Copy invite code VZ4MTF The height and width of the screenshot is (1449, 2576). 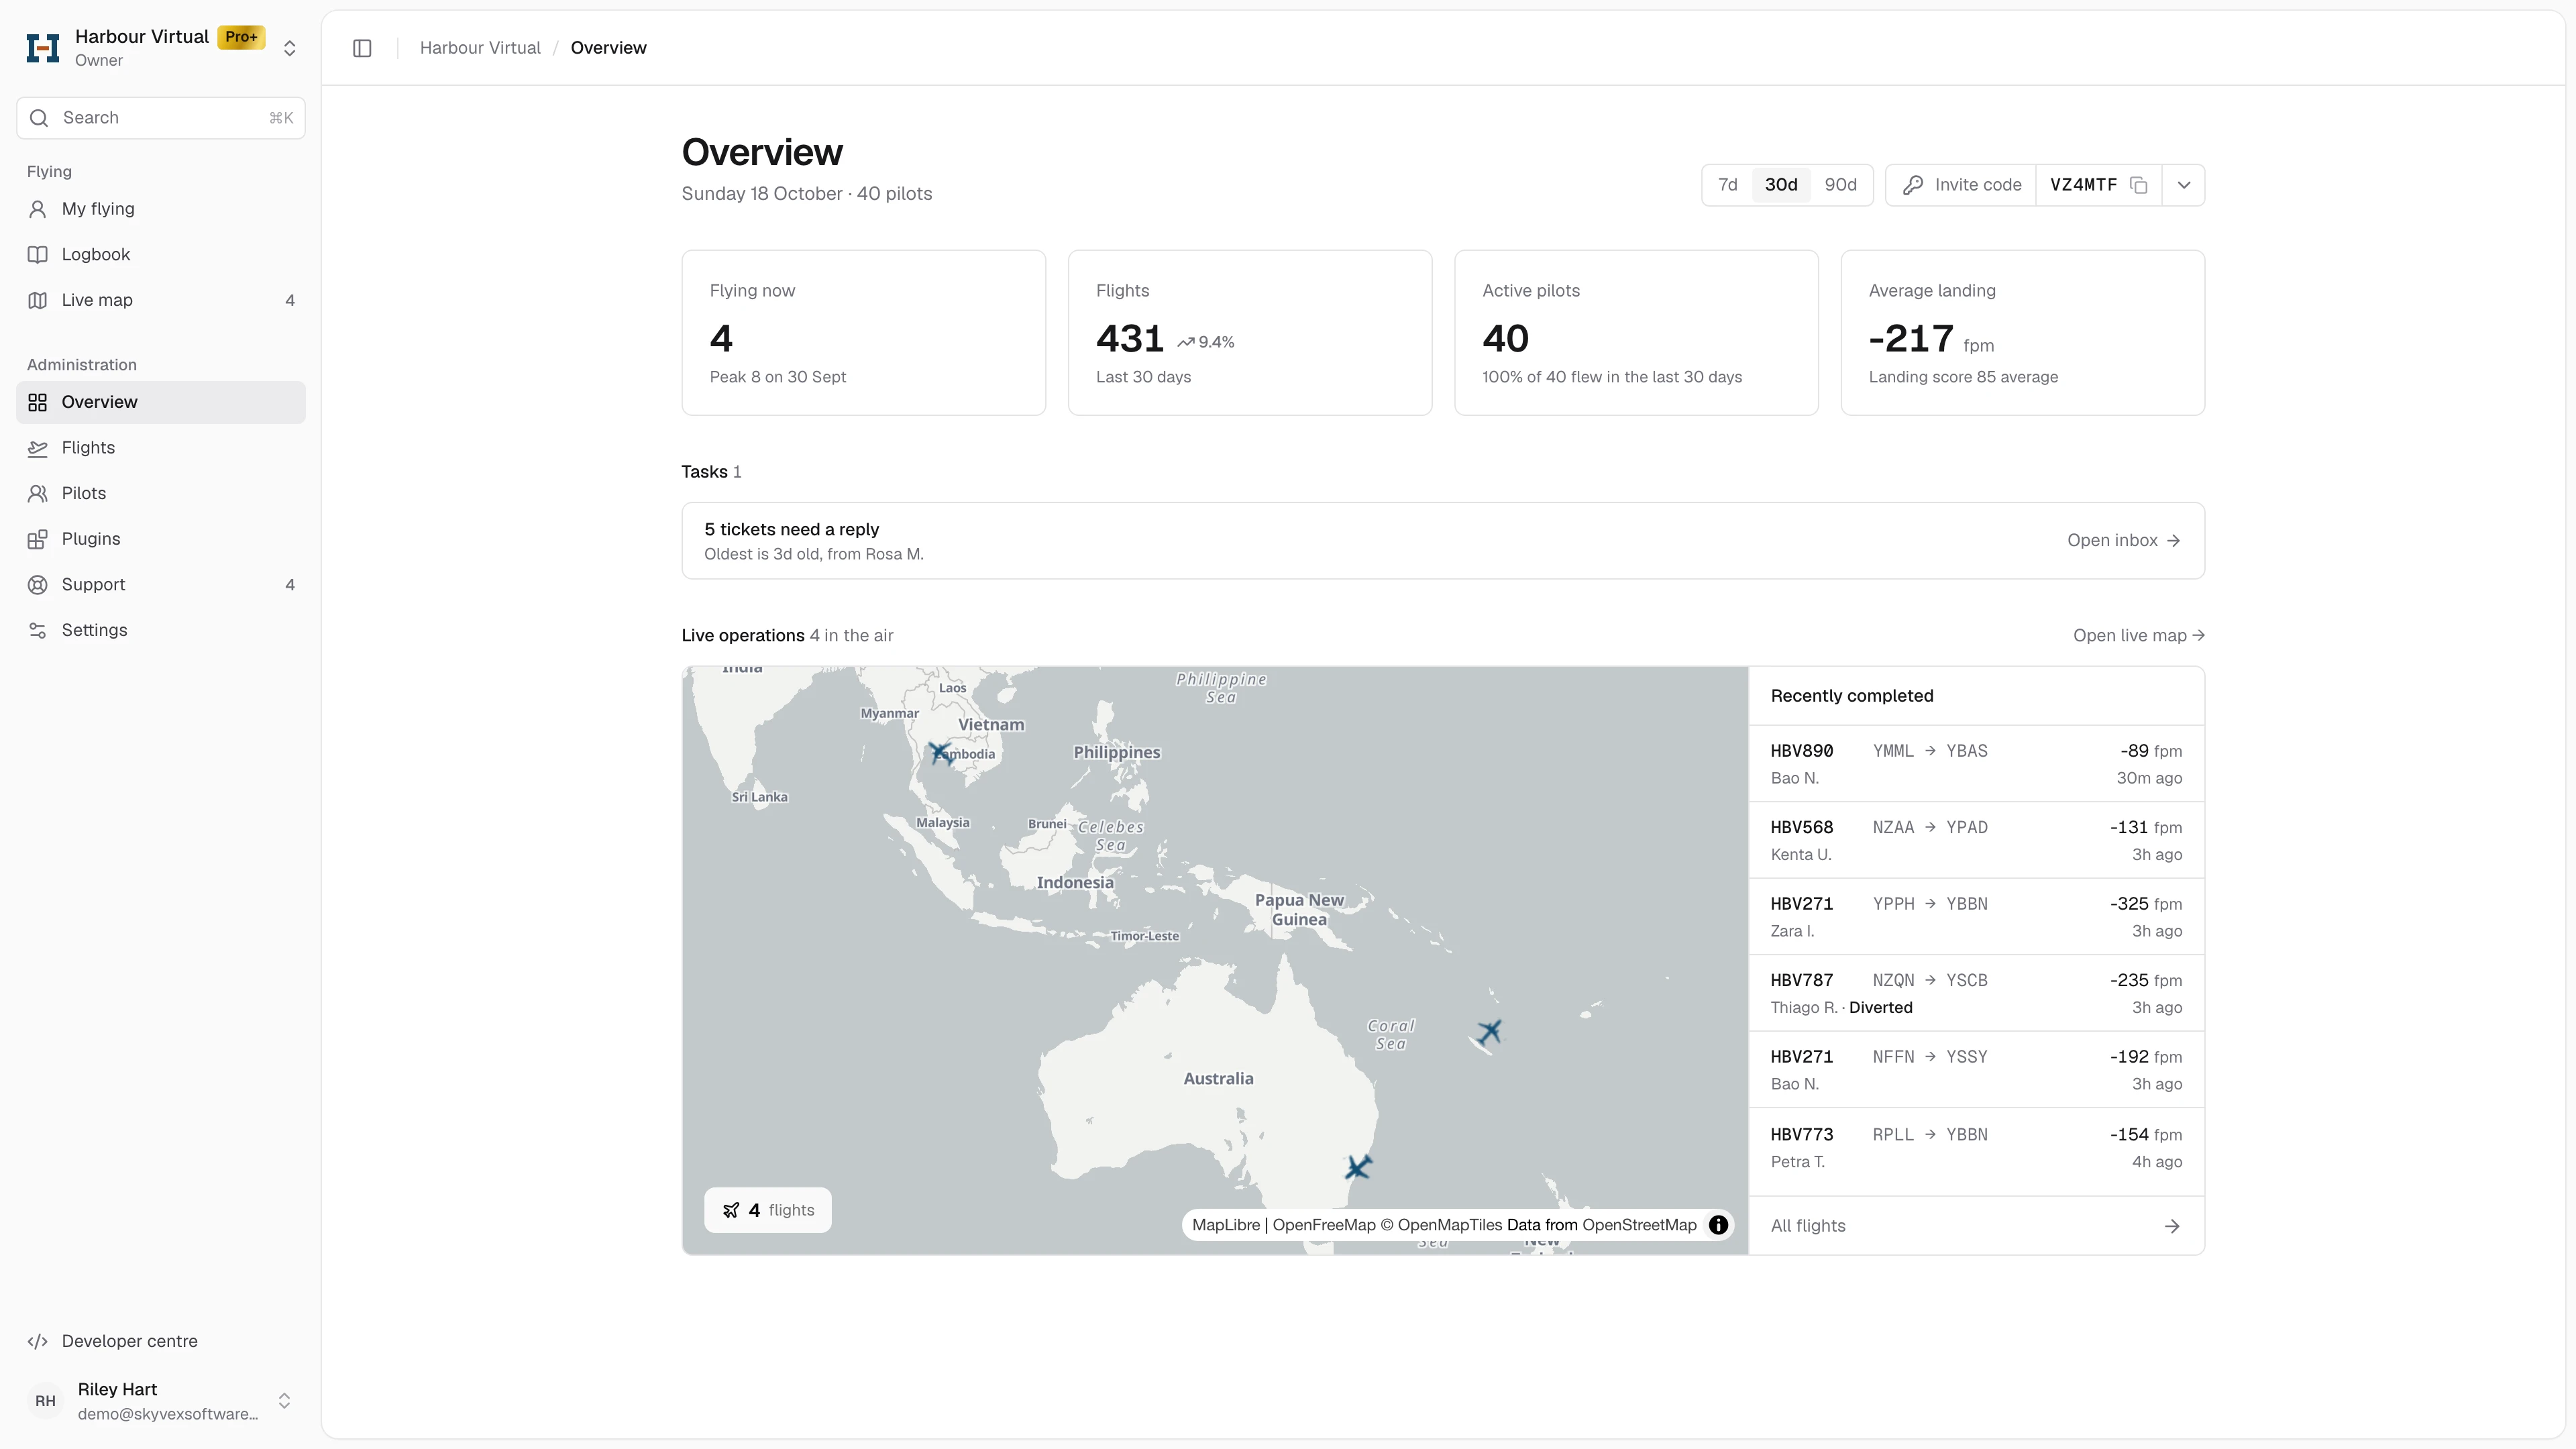click(x=2139, y=185)
